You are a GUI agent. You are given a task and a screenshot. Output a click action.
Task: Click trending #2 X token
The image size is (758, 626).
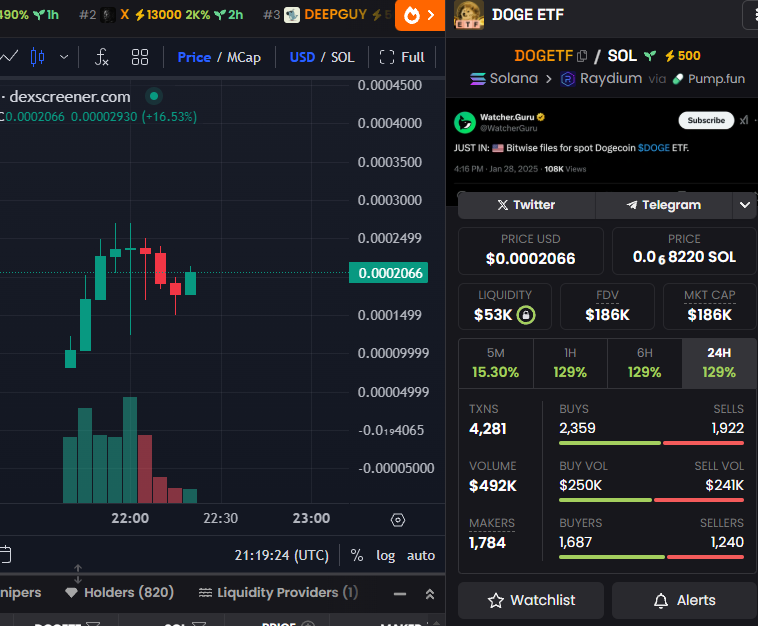(161, 15)
